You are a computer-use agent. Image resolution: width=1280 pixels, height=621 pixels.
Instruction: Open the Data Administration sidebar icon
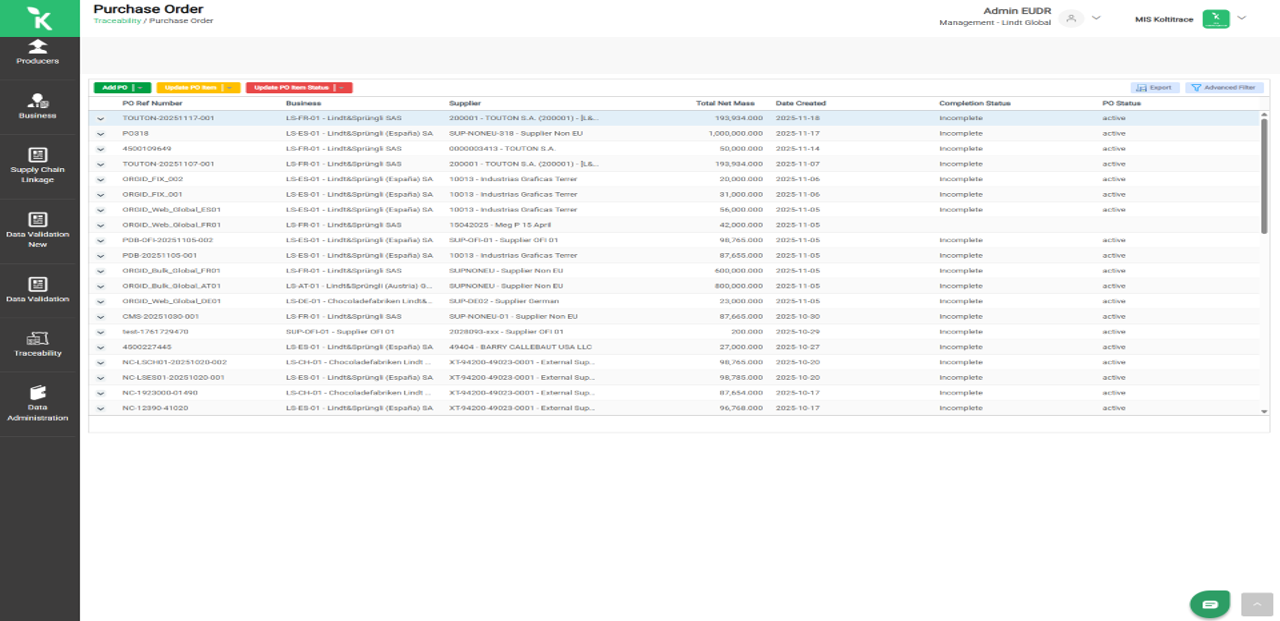coord(38,392)
